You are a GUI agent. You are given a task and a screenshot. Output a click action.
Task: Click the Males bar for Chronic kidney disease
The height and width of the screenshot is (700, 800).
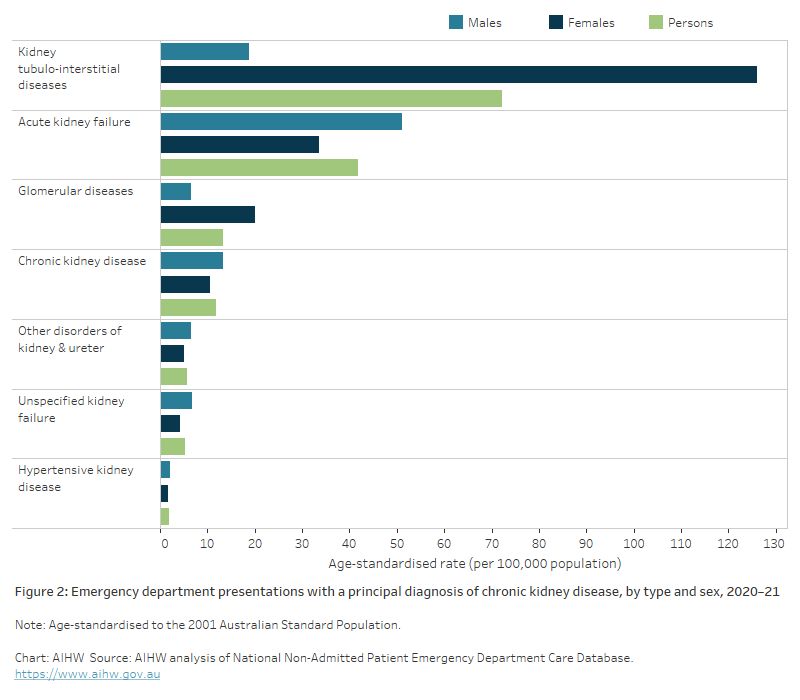(191, 260)
